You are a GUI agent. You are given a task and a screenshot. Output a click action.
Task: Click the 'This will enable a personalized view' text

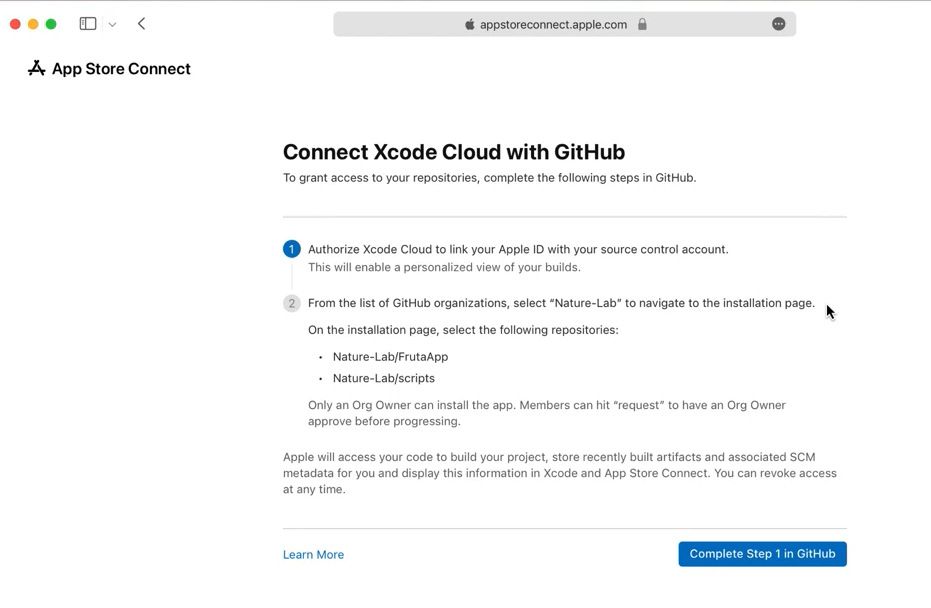click(x=444, y=267)
